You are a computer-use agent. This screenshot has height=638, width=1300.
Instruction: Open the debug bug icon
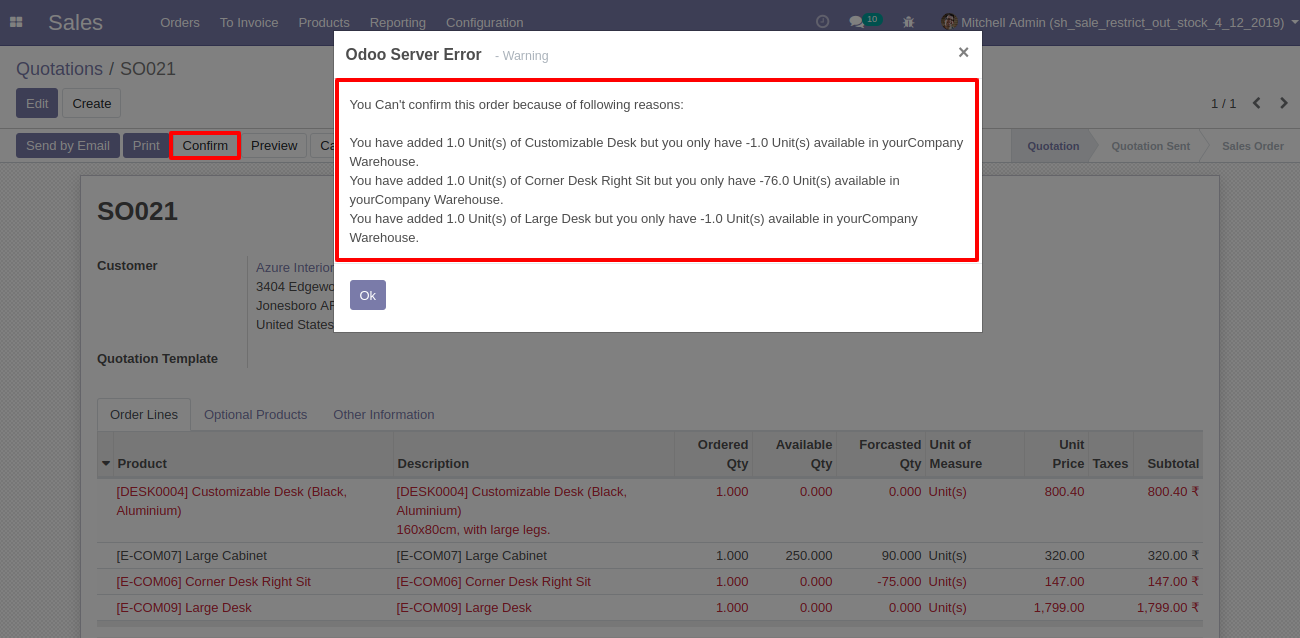tap(908, 21)
